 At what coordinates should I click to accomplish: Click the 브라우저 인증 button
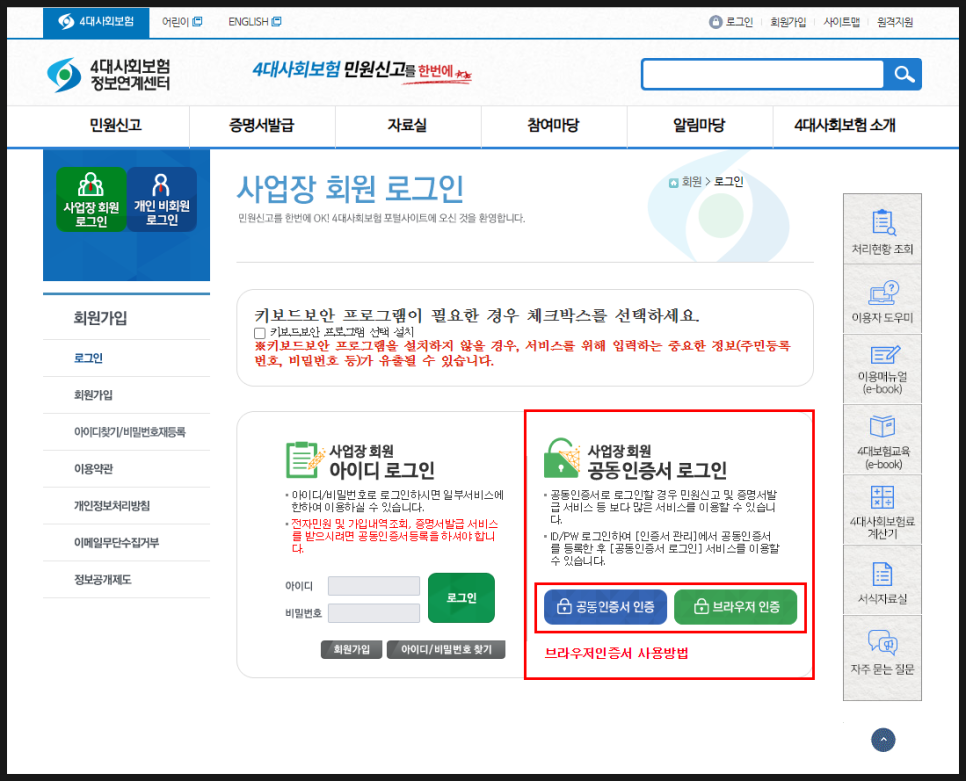point(736,607)
